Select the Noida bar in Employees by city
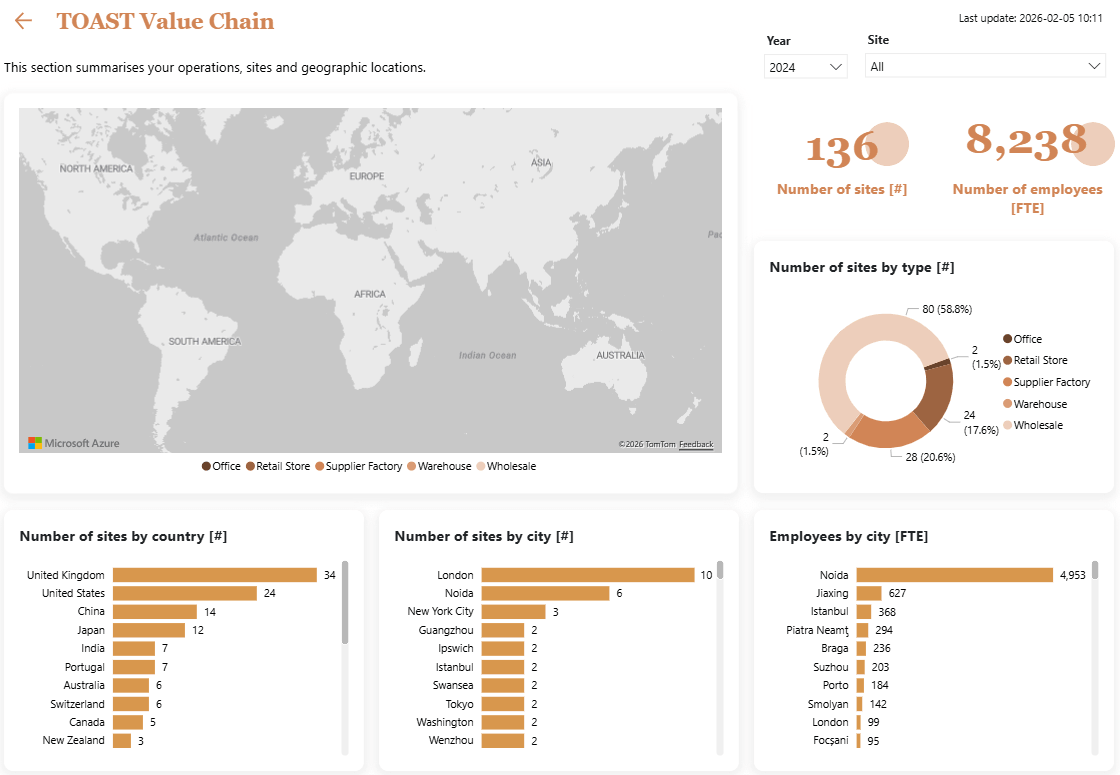The height and width of the screenshot is (775, 1120). click(954, 575)
